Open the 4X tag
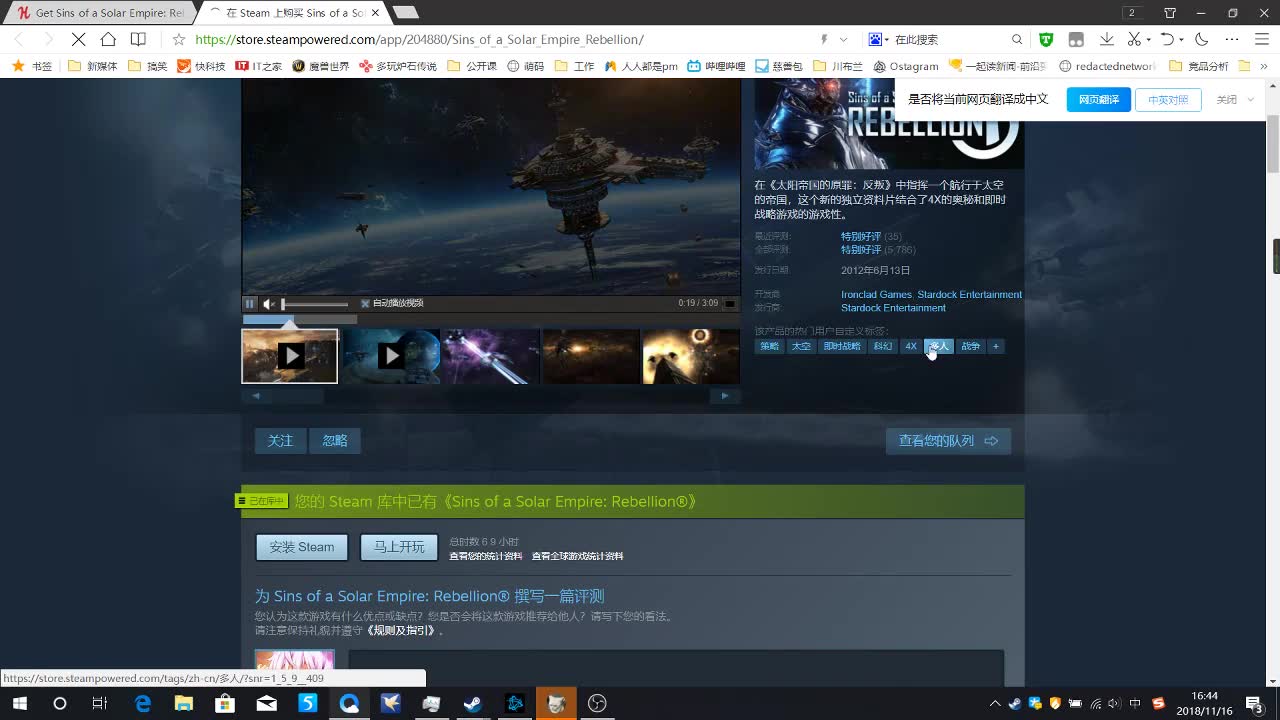Image resolution: width=1280 pixels, height=720 pixels. pos(911,346)
